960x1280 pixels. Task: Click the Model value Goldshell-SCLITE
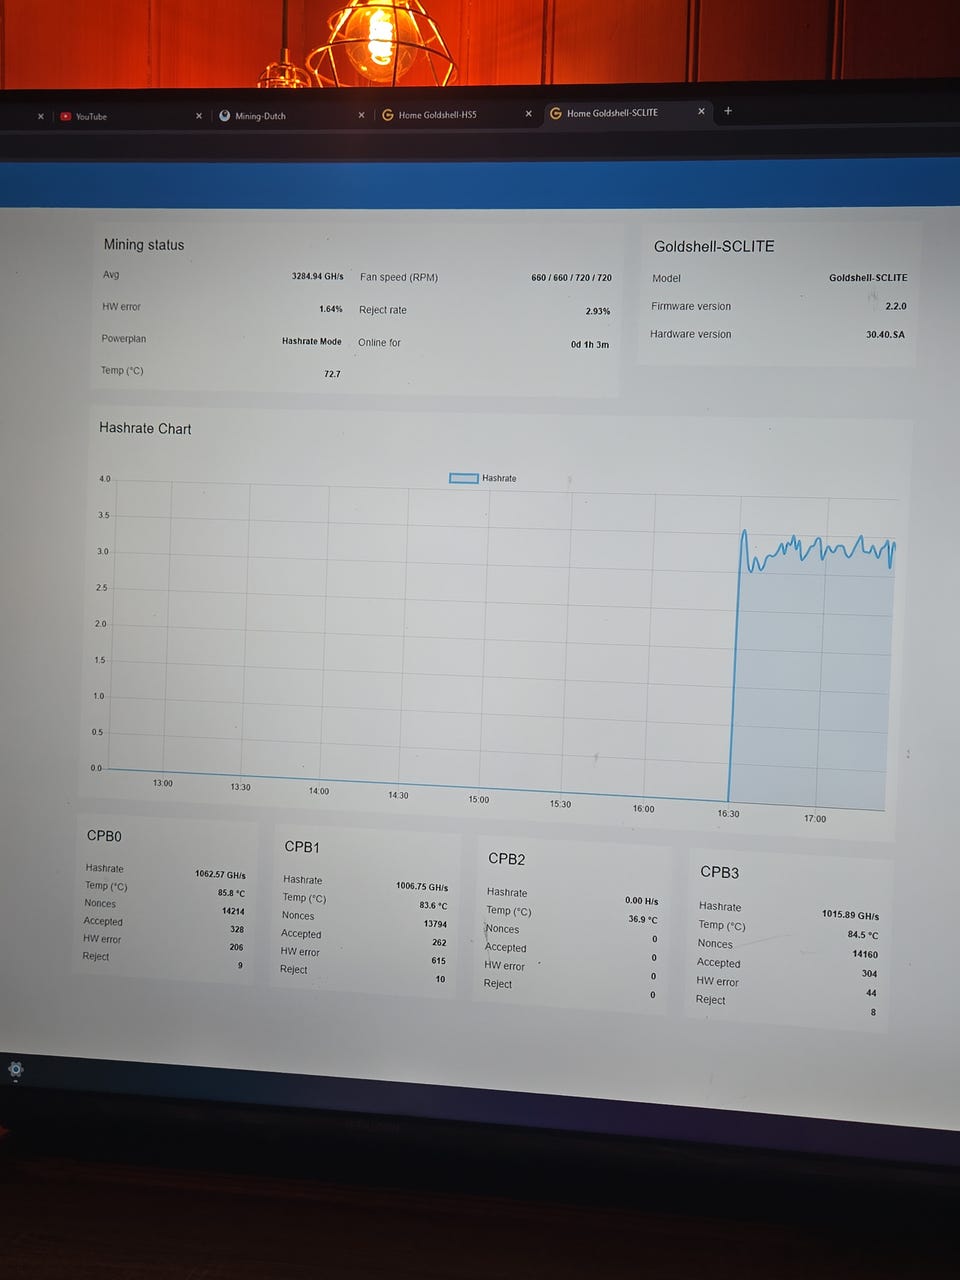[x=868, y=277]
